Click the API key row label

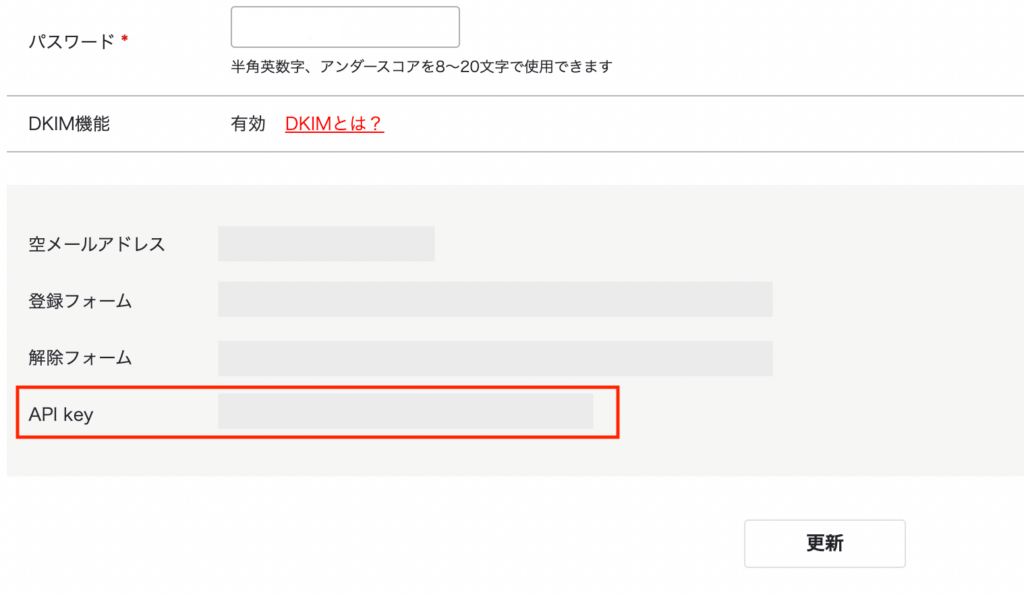(x=60, y=414)
